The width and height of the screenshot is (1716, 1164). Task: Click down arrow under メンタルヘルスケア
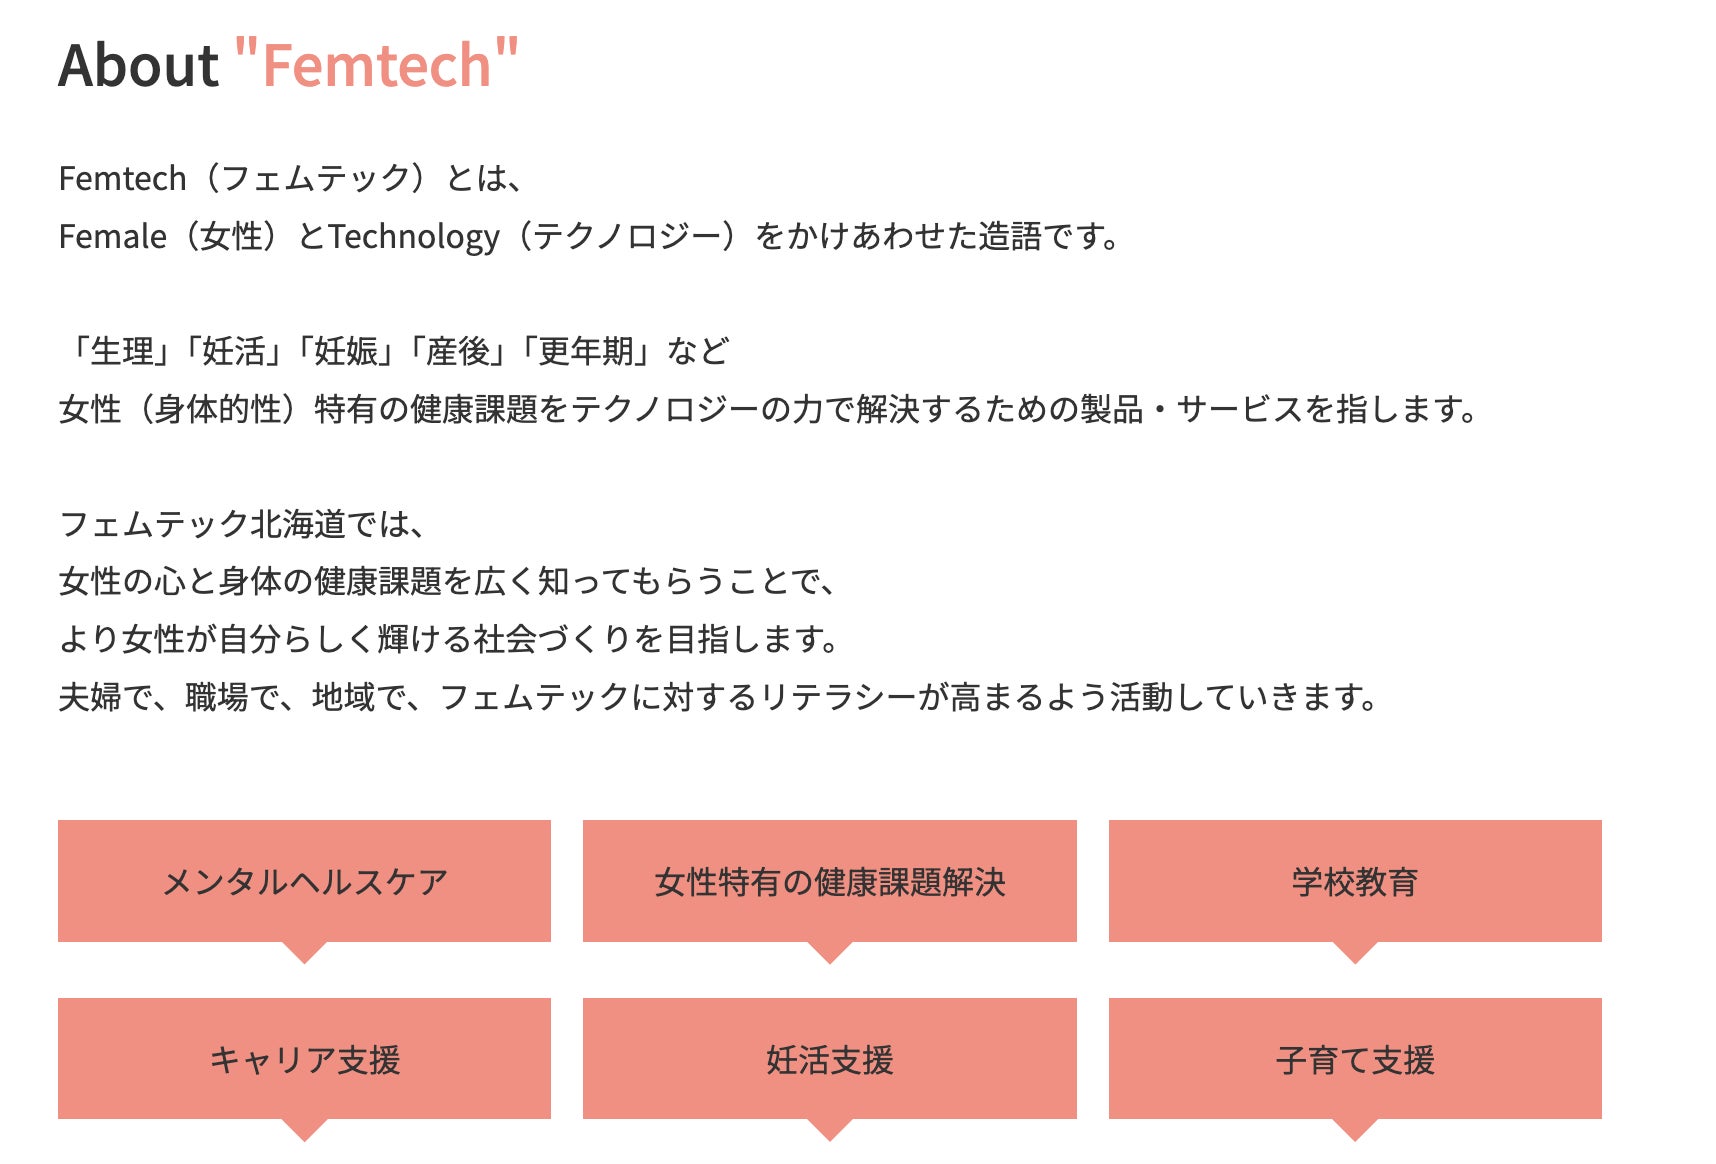click(305, 951)
